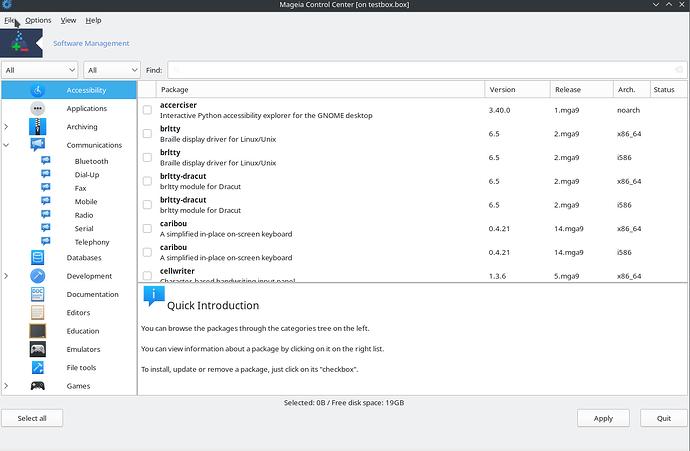Click the Software Management link
This screenshot has width=690, height=451.
point(91,43)
